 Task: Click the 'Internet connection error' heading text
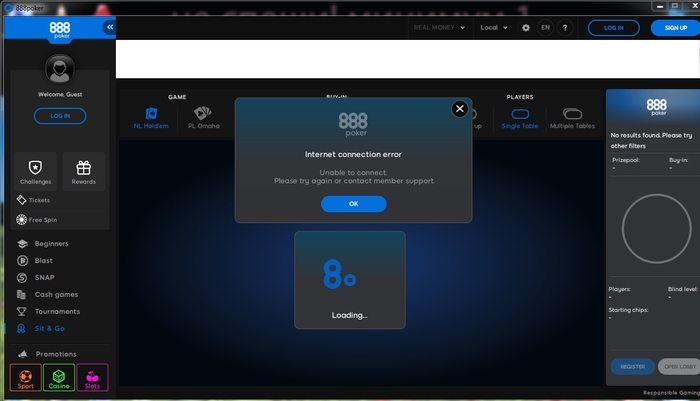coord(353,155)
